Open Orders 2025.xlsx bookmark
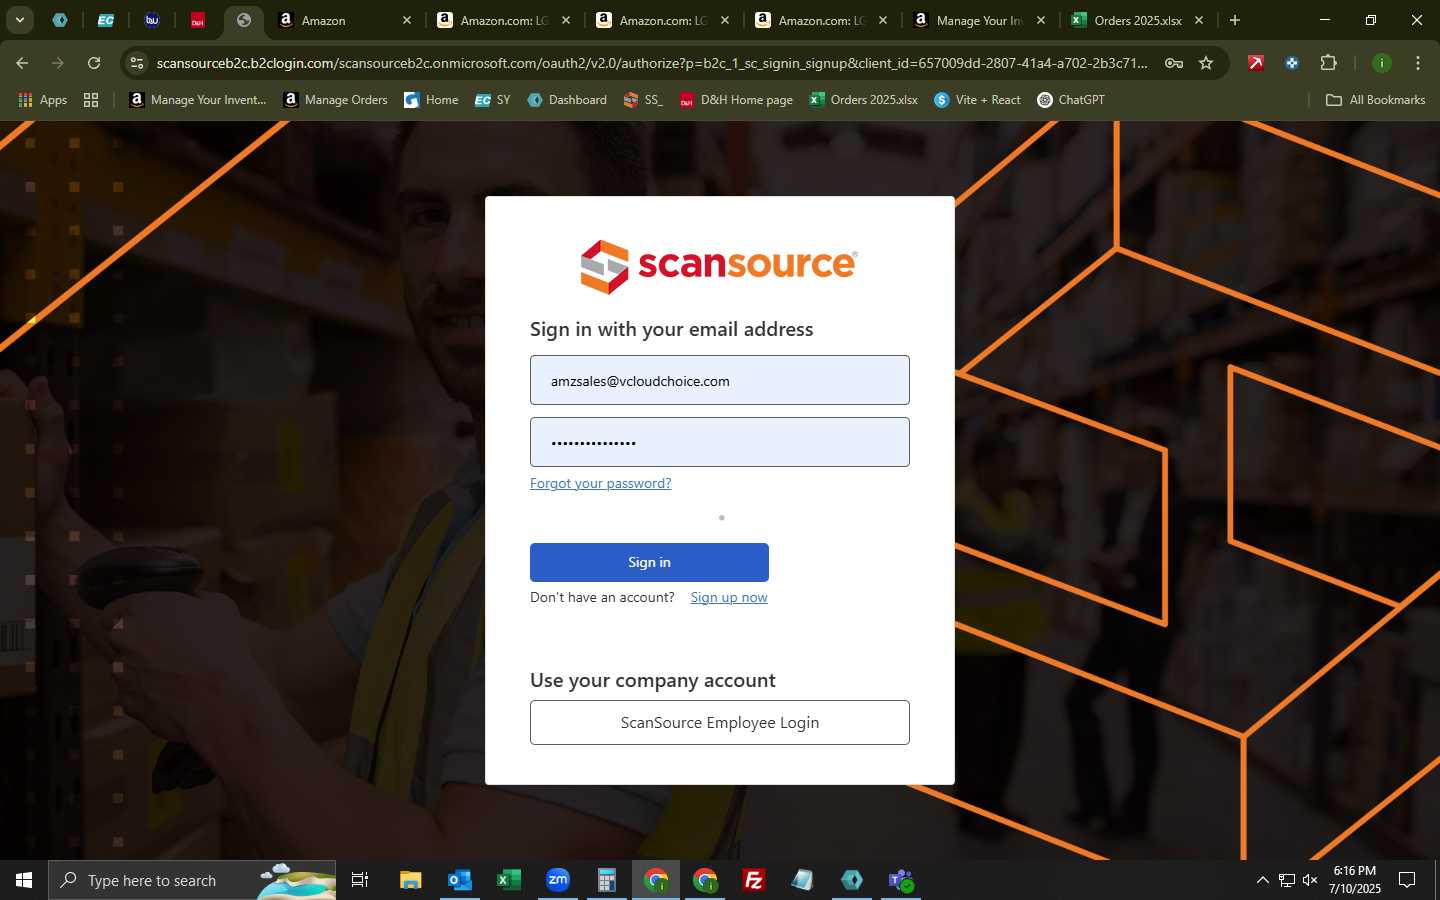This screenshot has height=900, width=1440. click(x=864, y=100)
